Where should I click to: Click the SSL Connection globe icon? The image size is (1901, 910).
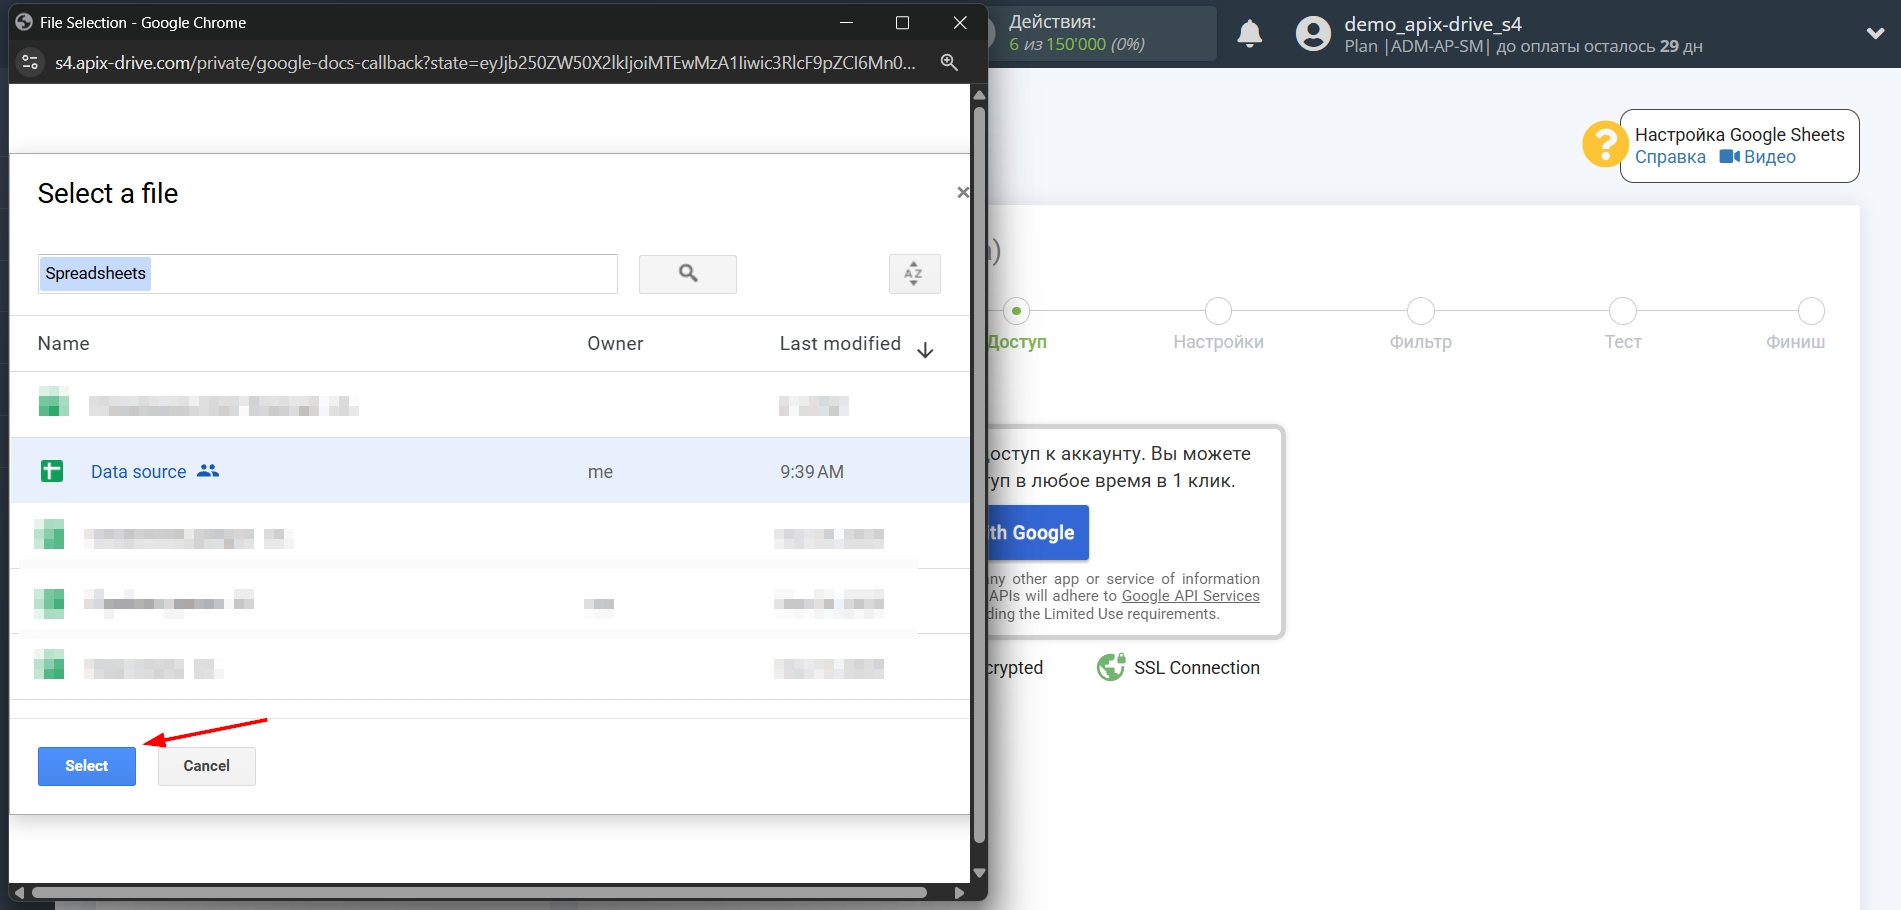click(1112, 667)
